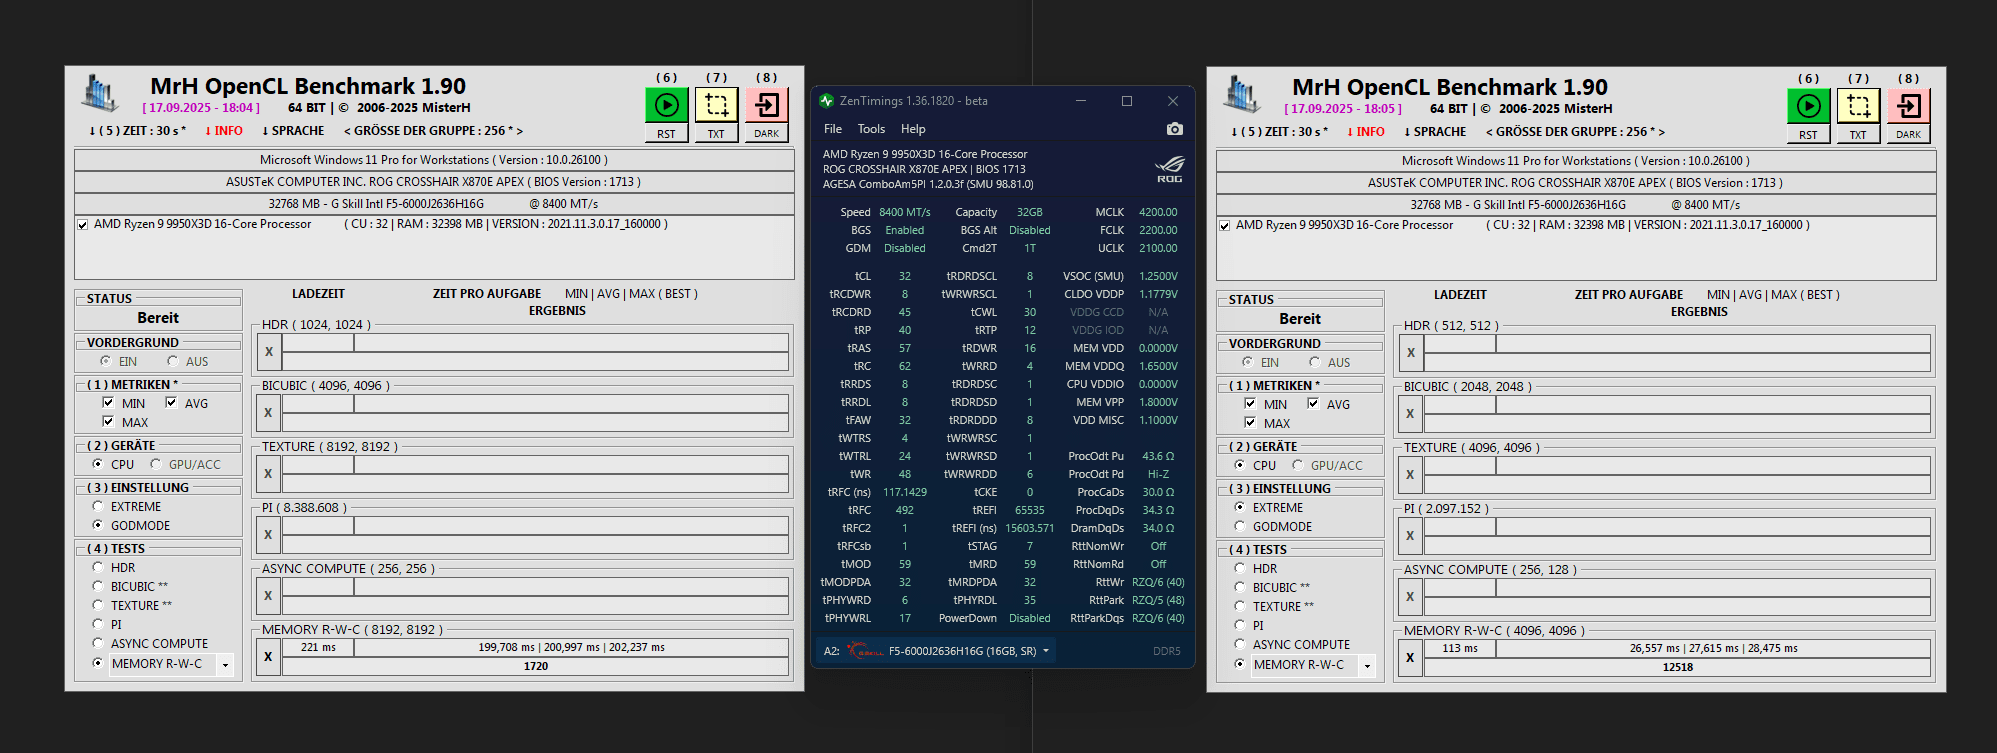Open the Tools menu in ZenTimings
Image resolution: width=1997 pixels, height=753 pixels.
click(x=871, y=129)
